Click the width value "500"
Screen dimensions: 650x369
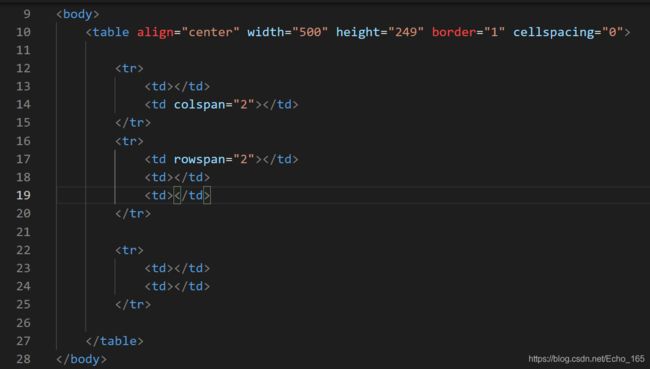pyautogui.click(x=310, y=32)
